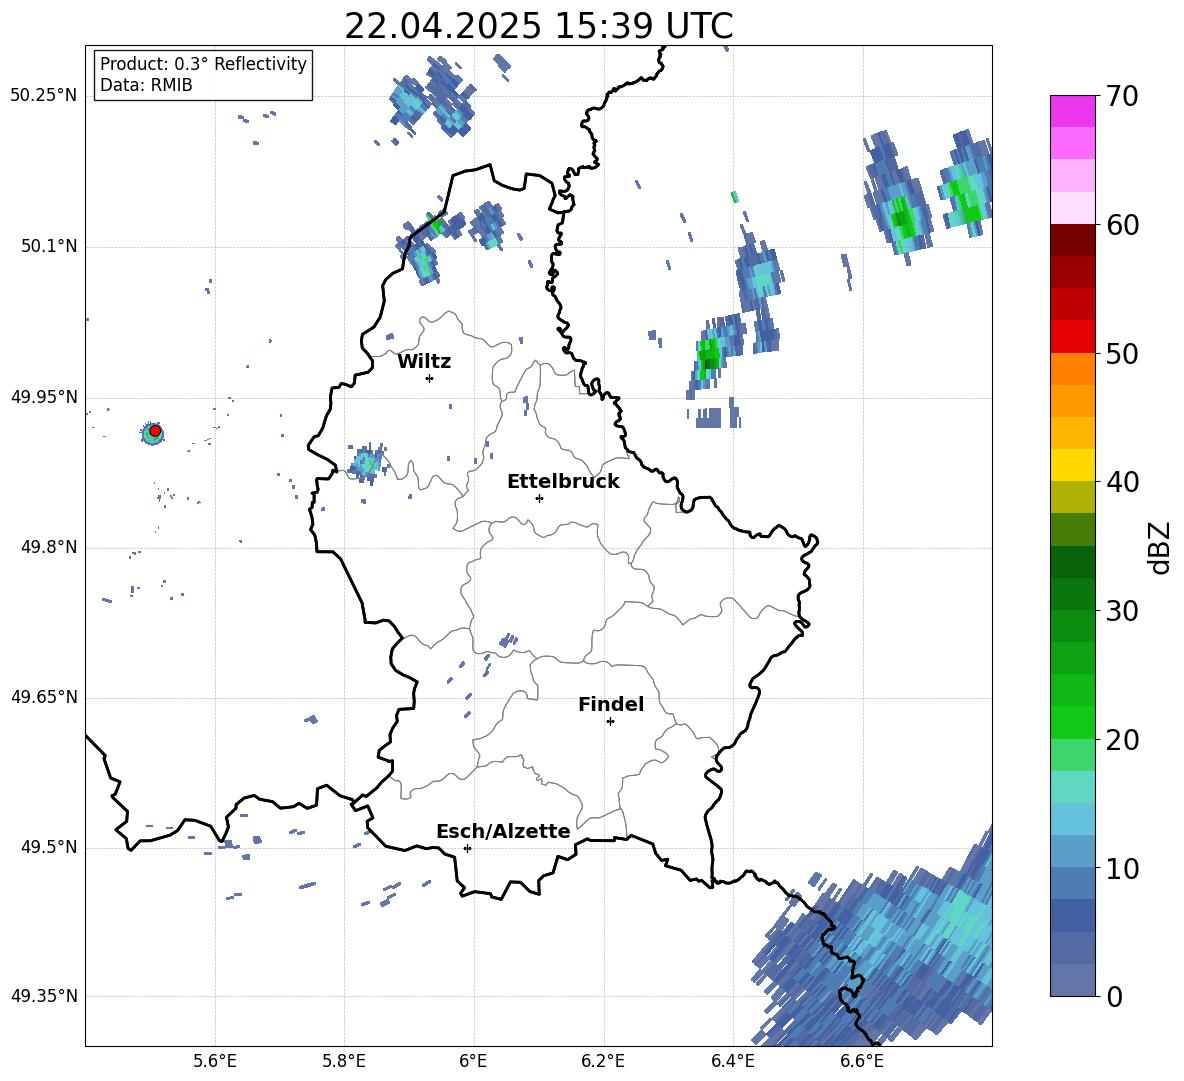Click the Findel station cross marker
Viewport: 1184px width, 1081px height.
point(610,722)
